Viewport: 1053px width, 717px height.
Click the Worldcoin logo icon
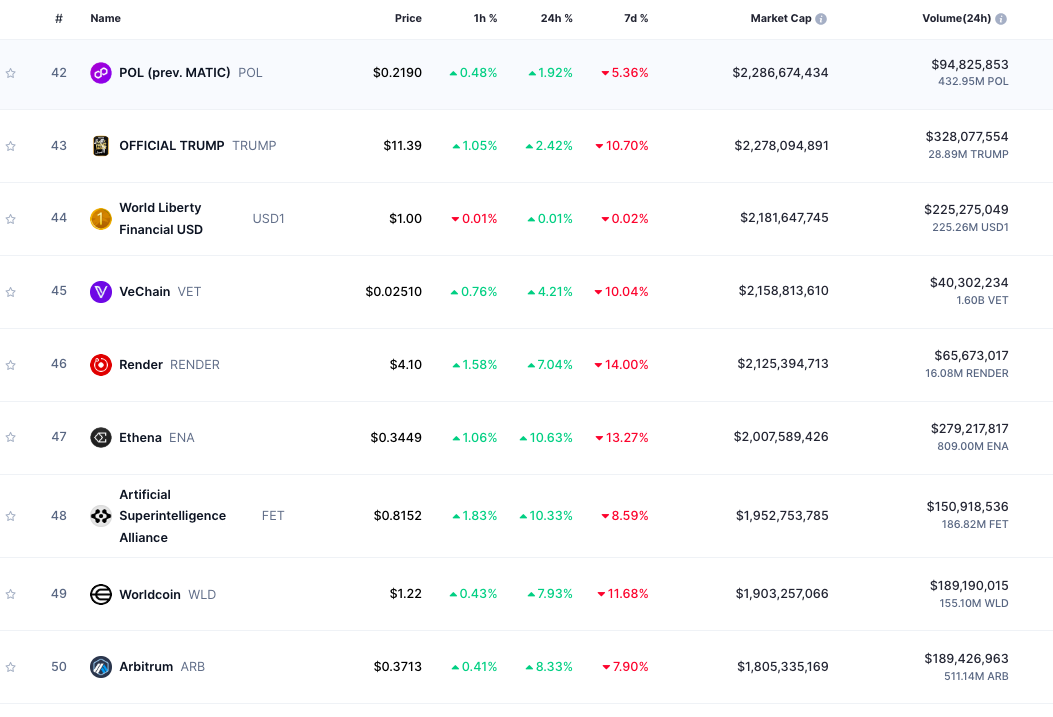click(x=101, y=595)
